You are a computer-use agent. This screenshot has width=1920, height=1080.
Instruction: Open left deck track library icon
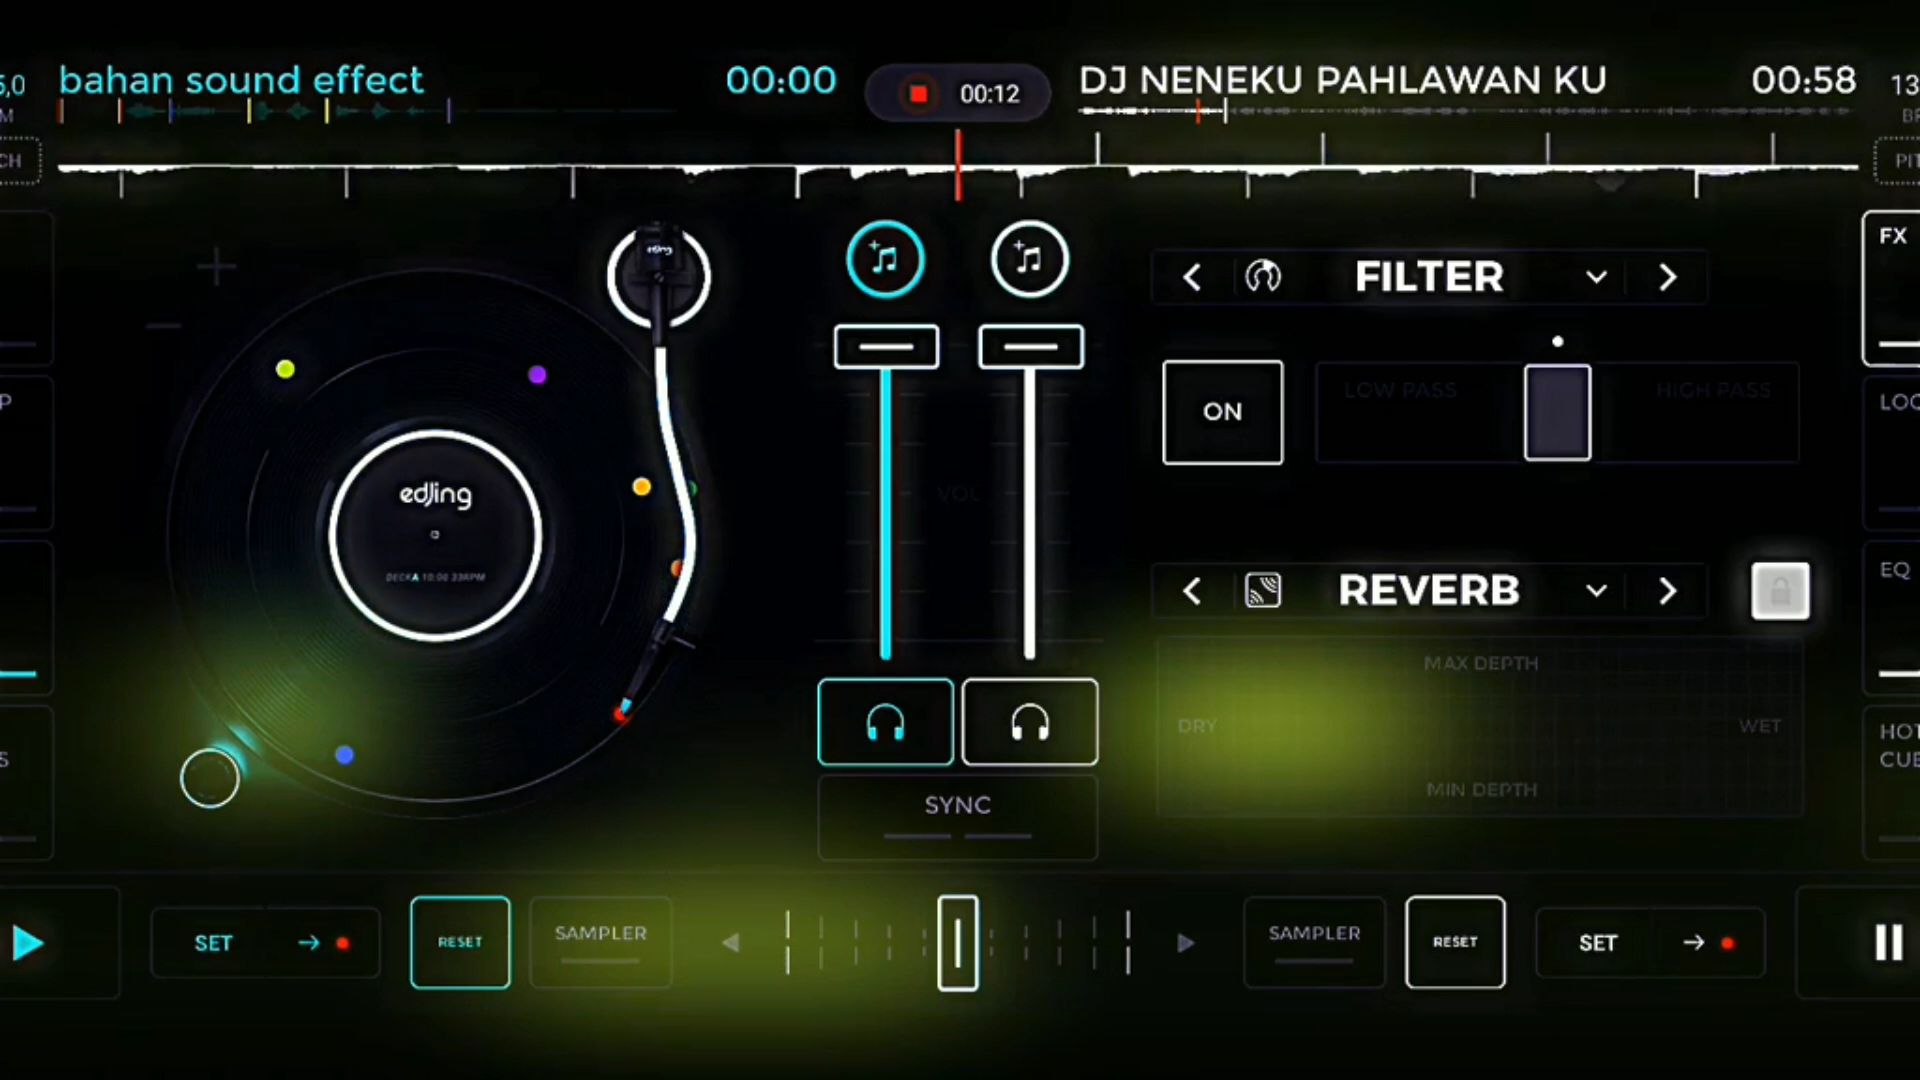click(x=885, y=260)
